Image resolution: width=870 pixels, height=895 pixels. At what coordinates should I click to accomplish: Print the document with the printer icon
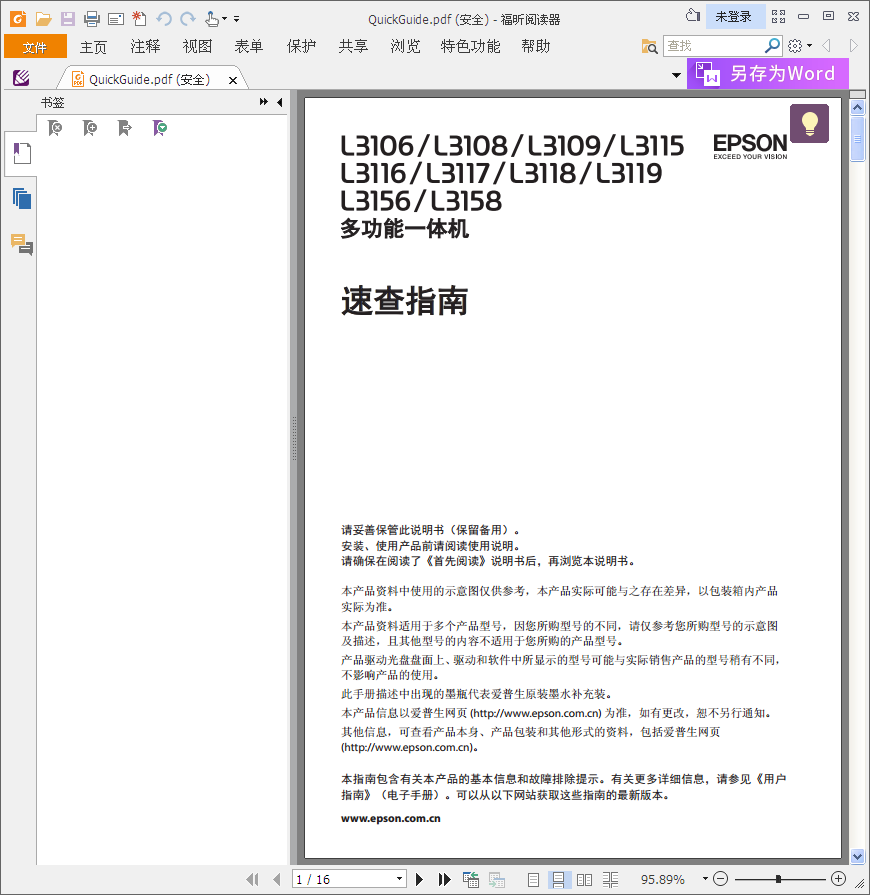tap(91, 19)
